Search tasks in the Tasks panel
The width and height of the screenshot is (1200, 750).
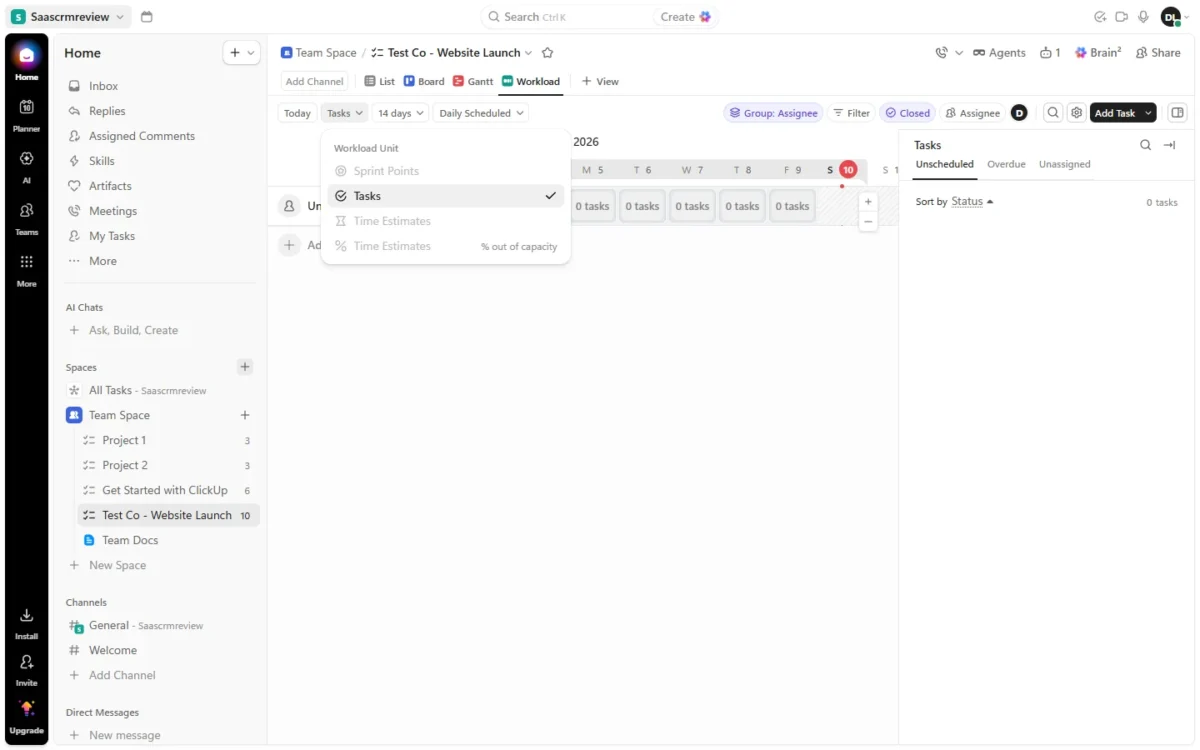1146,145
